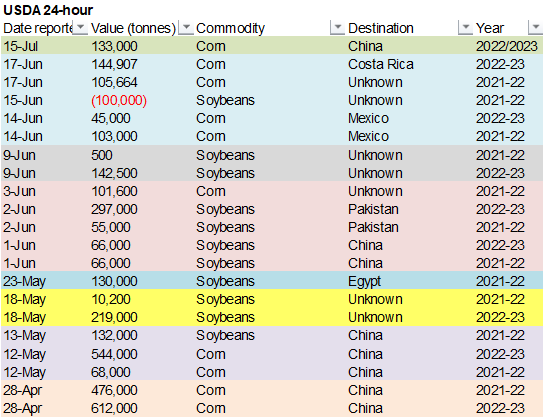The image size is (545, 418).
Task: Click the Costa Rica destination cell
Action: [381, 64]
